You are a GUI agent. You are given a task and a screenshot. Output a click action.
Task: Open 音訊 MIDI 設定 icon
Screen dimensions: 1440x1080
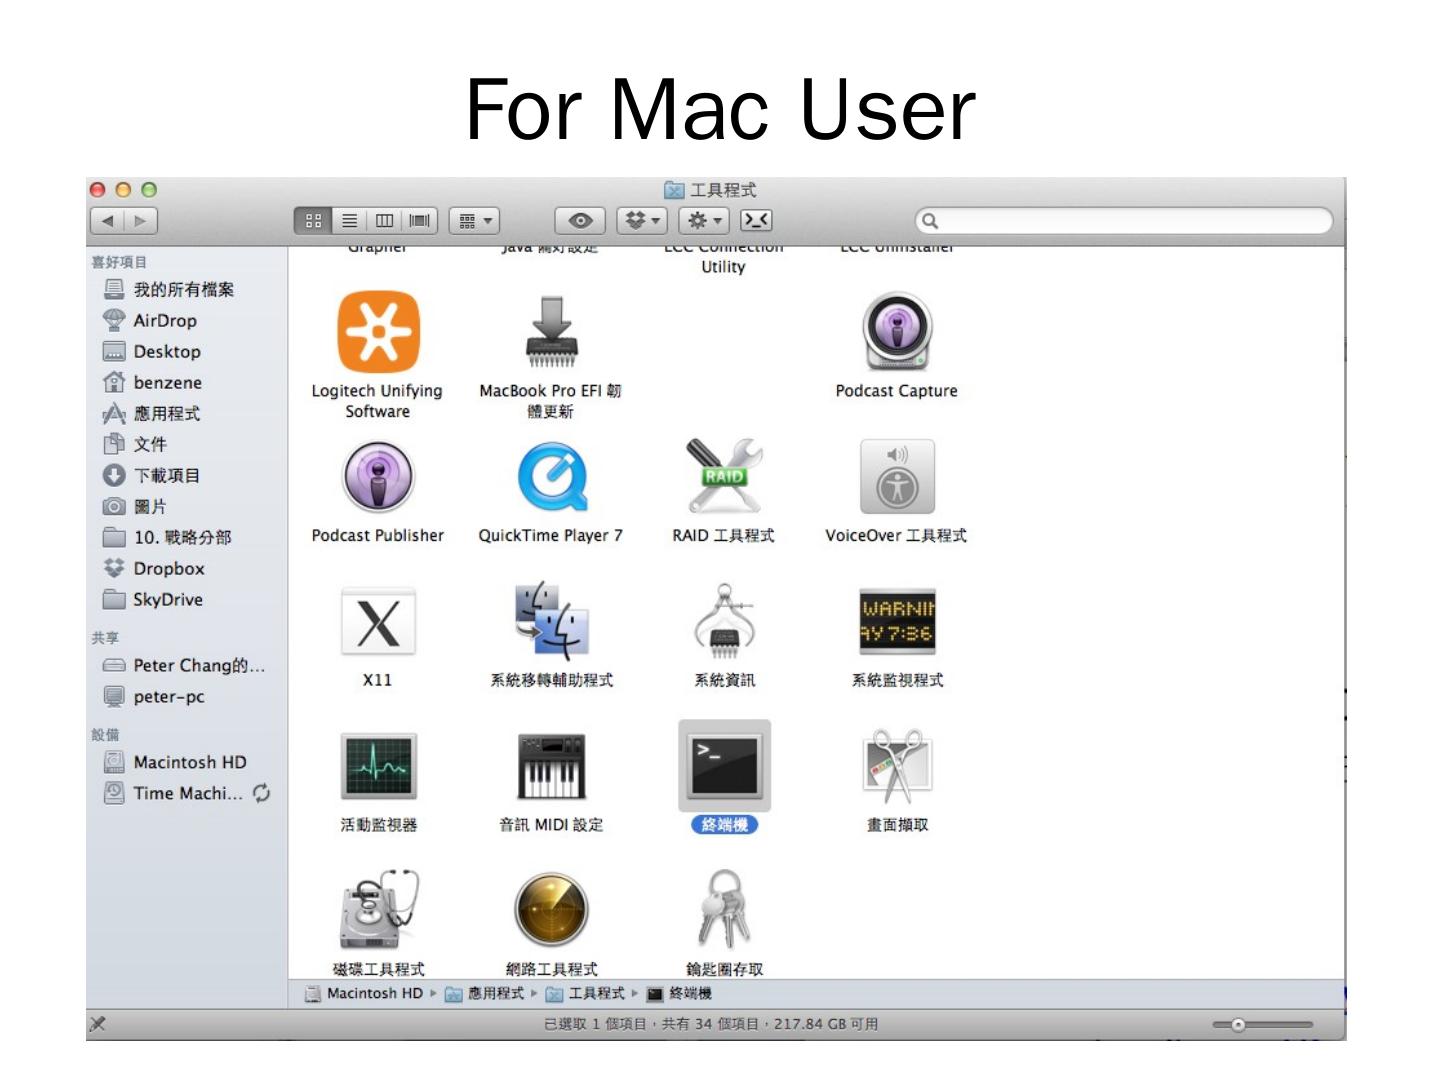point(551,766)
